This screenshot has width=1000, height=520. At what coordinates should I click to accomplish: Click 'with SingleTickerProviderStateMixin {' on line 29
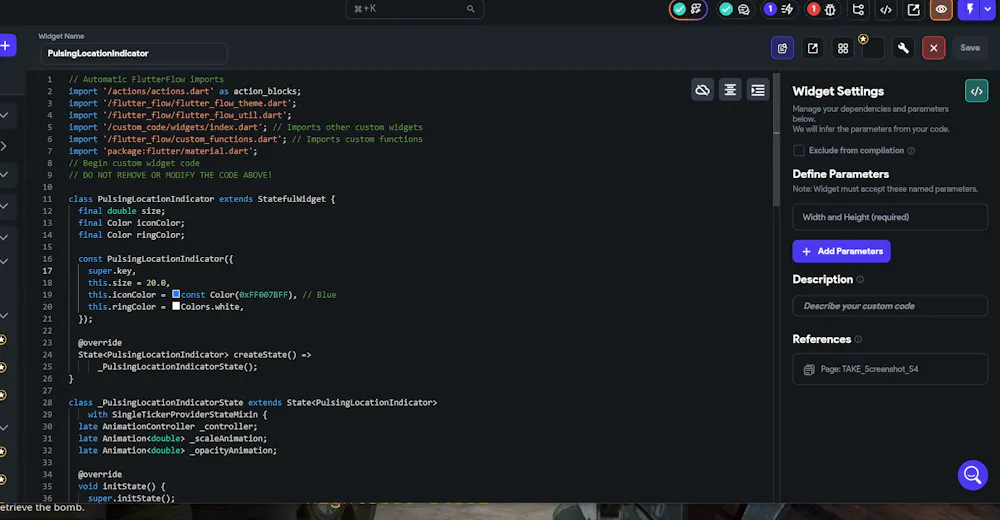177,414
